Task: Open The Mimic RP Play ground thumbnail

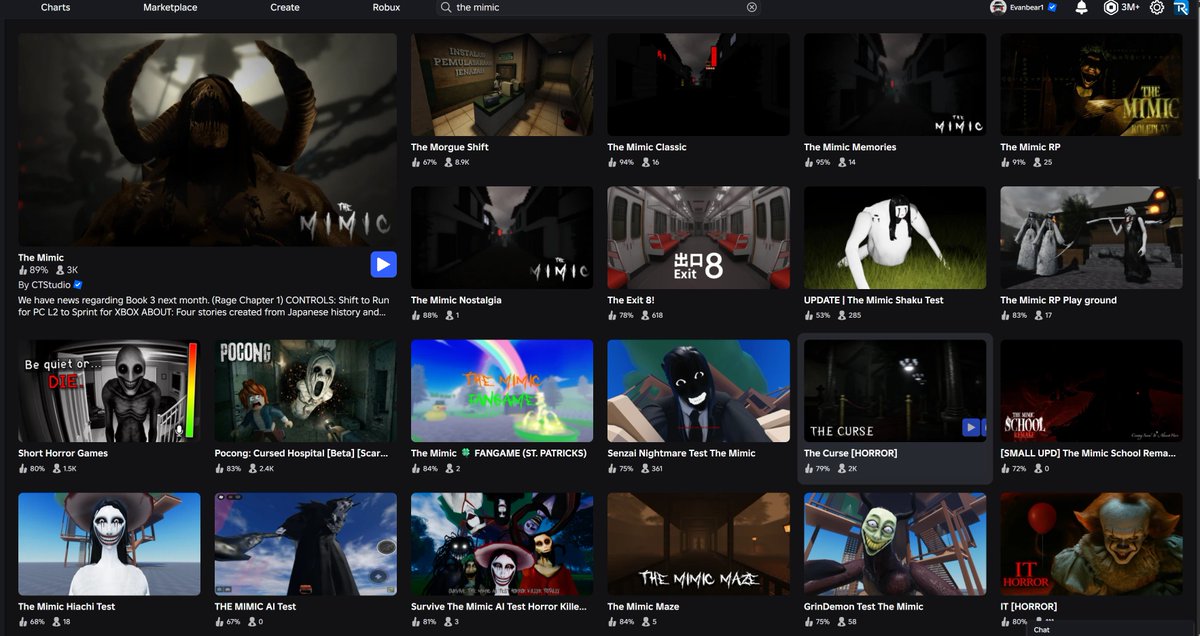Action: pos(1091,238)
